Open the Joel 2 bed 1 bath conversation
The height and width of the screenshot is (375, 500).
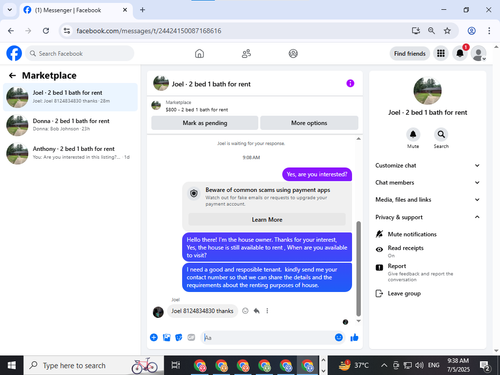[70, 97]
